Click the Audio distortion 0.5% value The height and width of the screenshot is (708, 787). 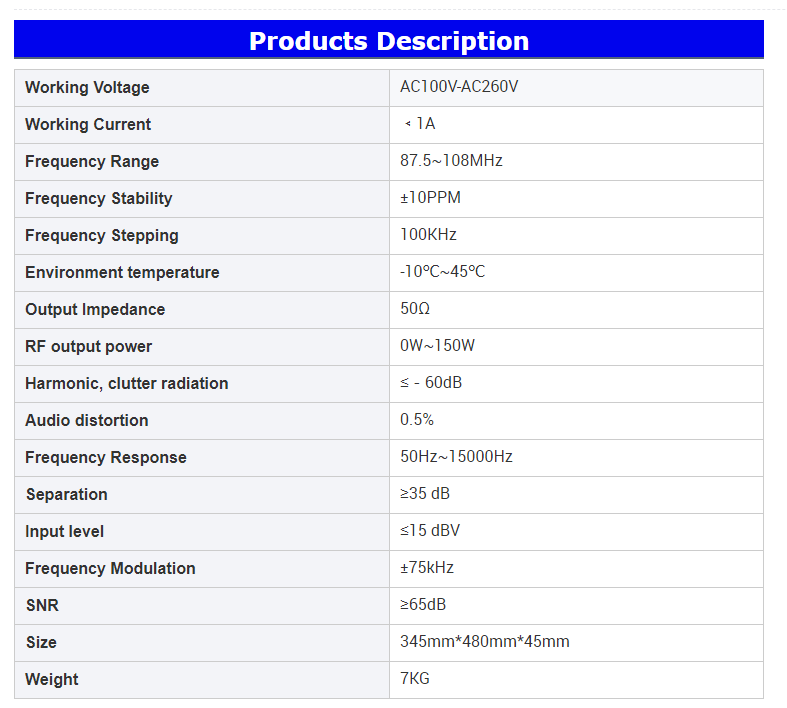pos(417,420)
